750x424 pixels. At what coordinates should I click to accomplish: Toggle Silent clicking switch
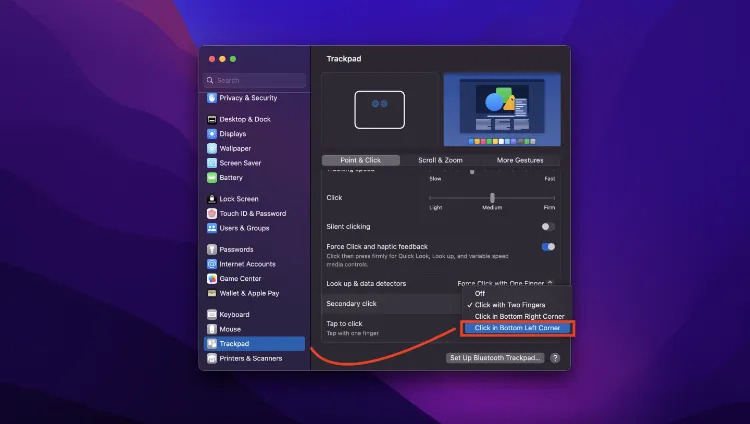[548, 227]
